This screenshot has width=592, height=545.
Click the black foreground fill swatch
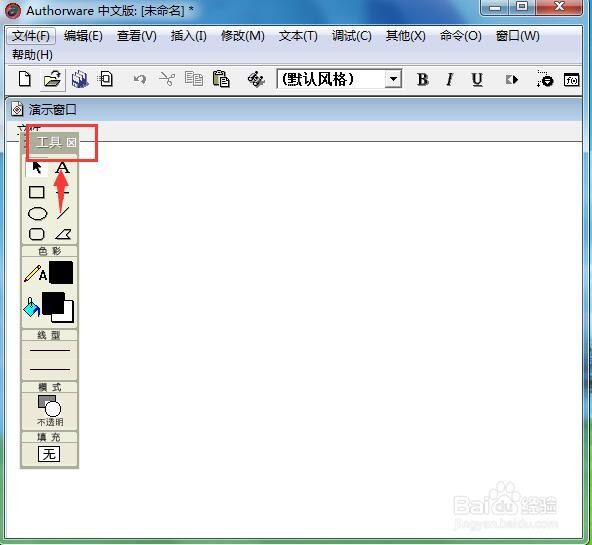coord(53,303)
